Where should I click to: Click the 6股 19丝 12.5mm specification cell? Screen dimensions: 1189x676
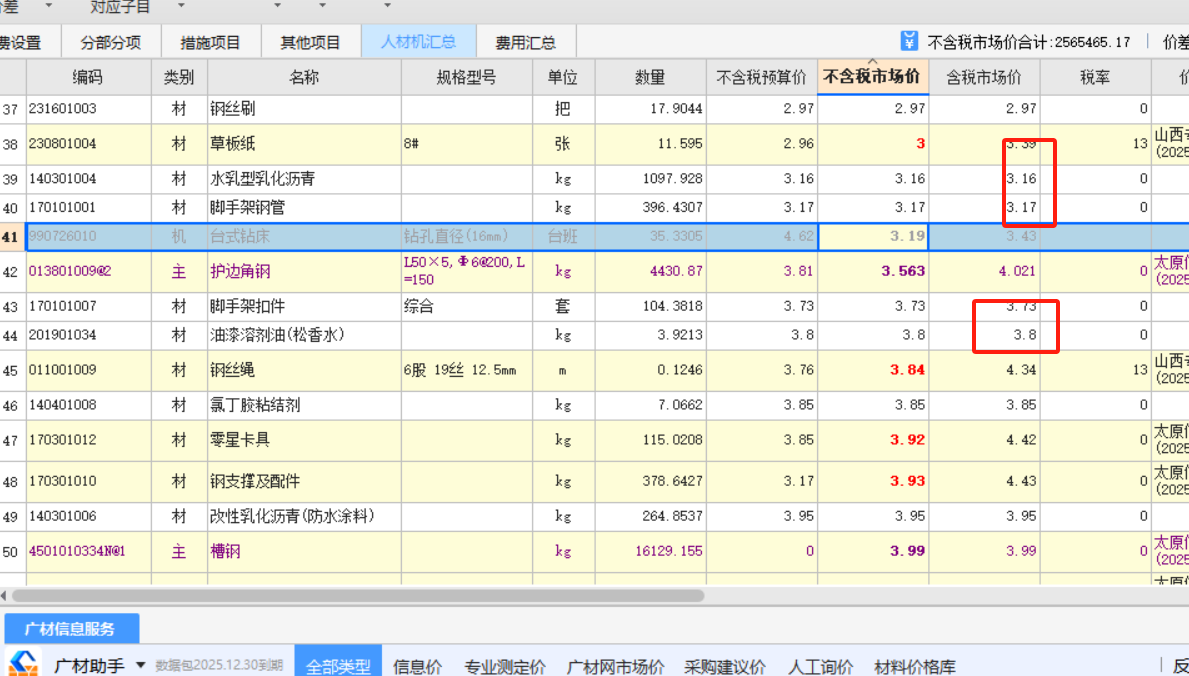point(466,369)
